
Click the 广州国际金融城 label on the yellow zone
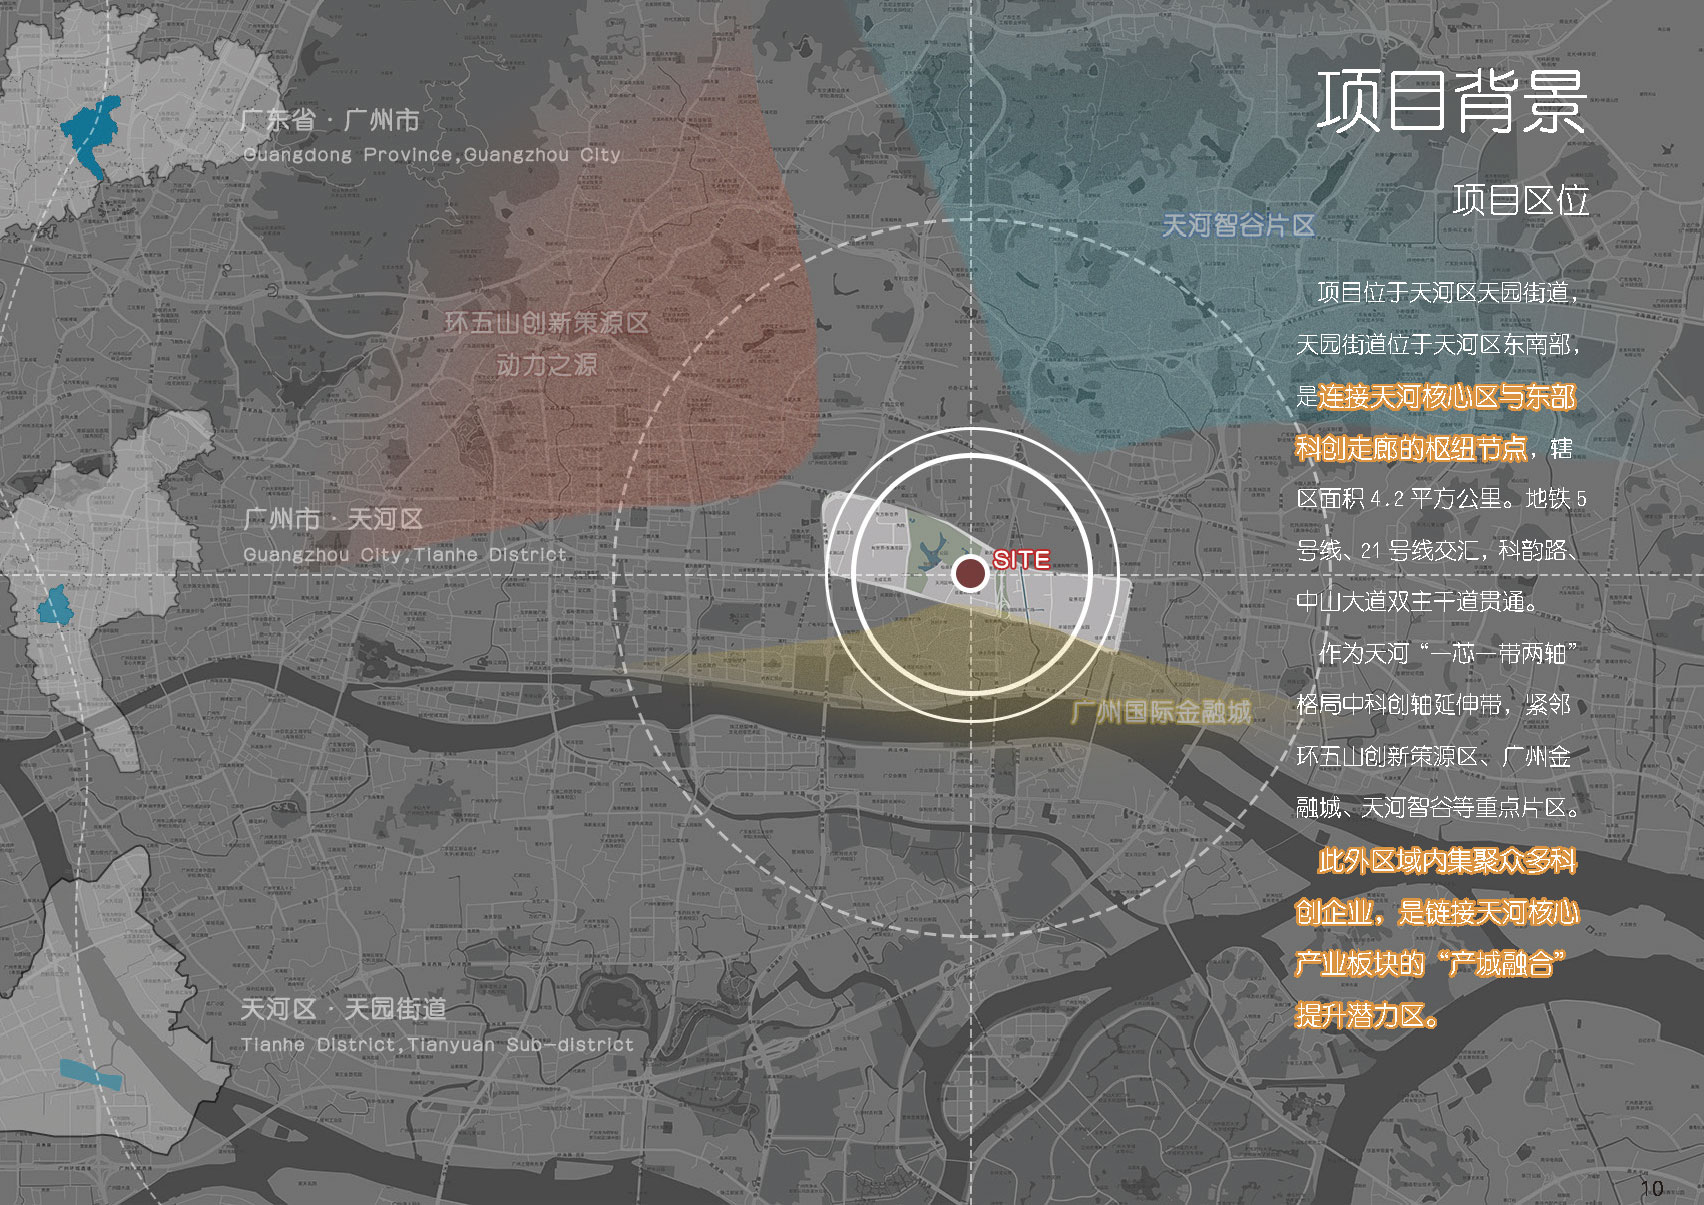[1160, 712]
